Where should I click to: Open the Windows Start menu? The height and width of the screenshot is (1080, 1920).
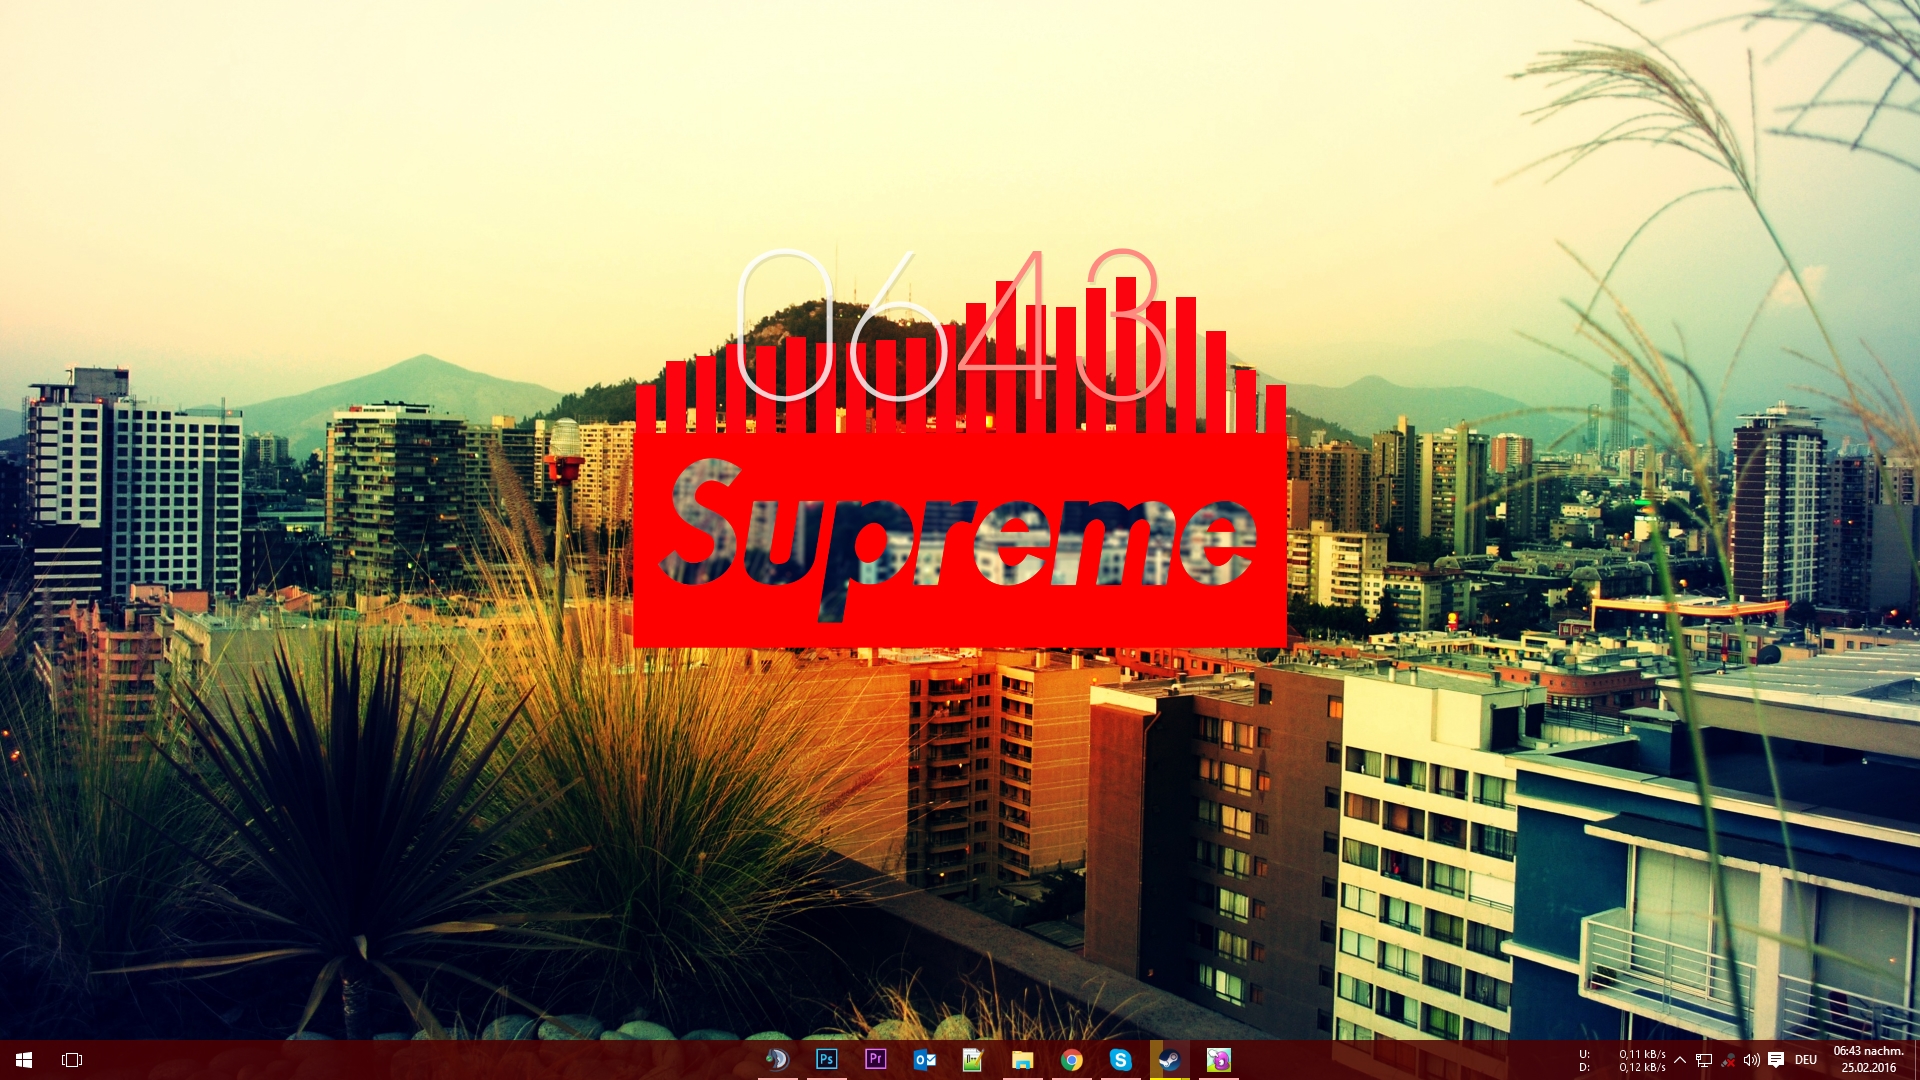pos(24,1060)
